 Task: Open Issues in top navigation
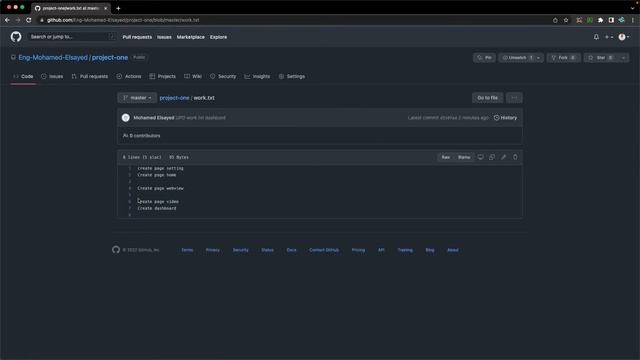164,37
